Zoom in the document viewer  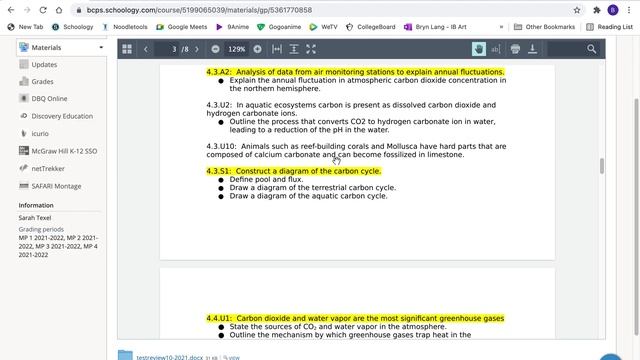pyautogui.click(x=257, y=49)
